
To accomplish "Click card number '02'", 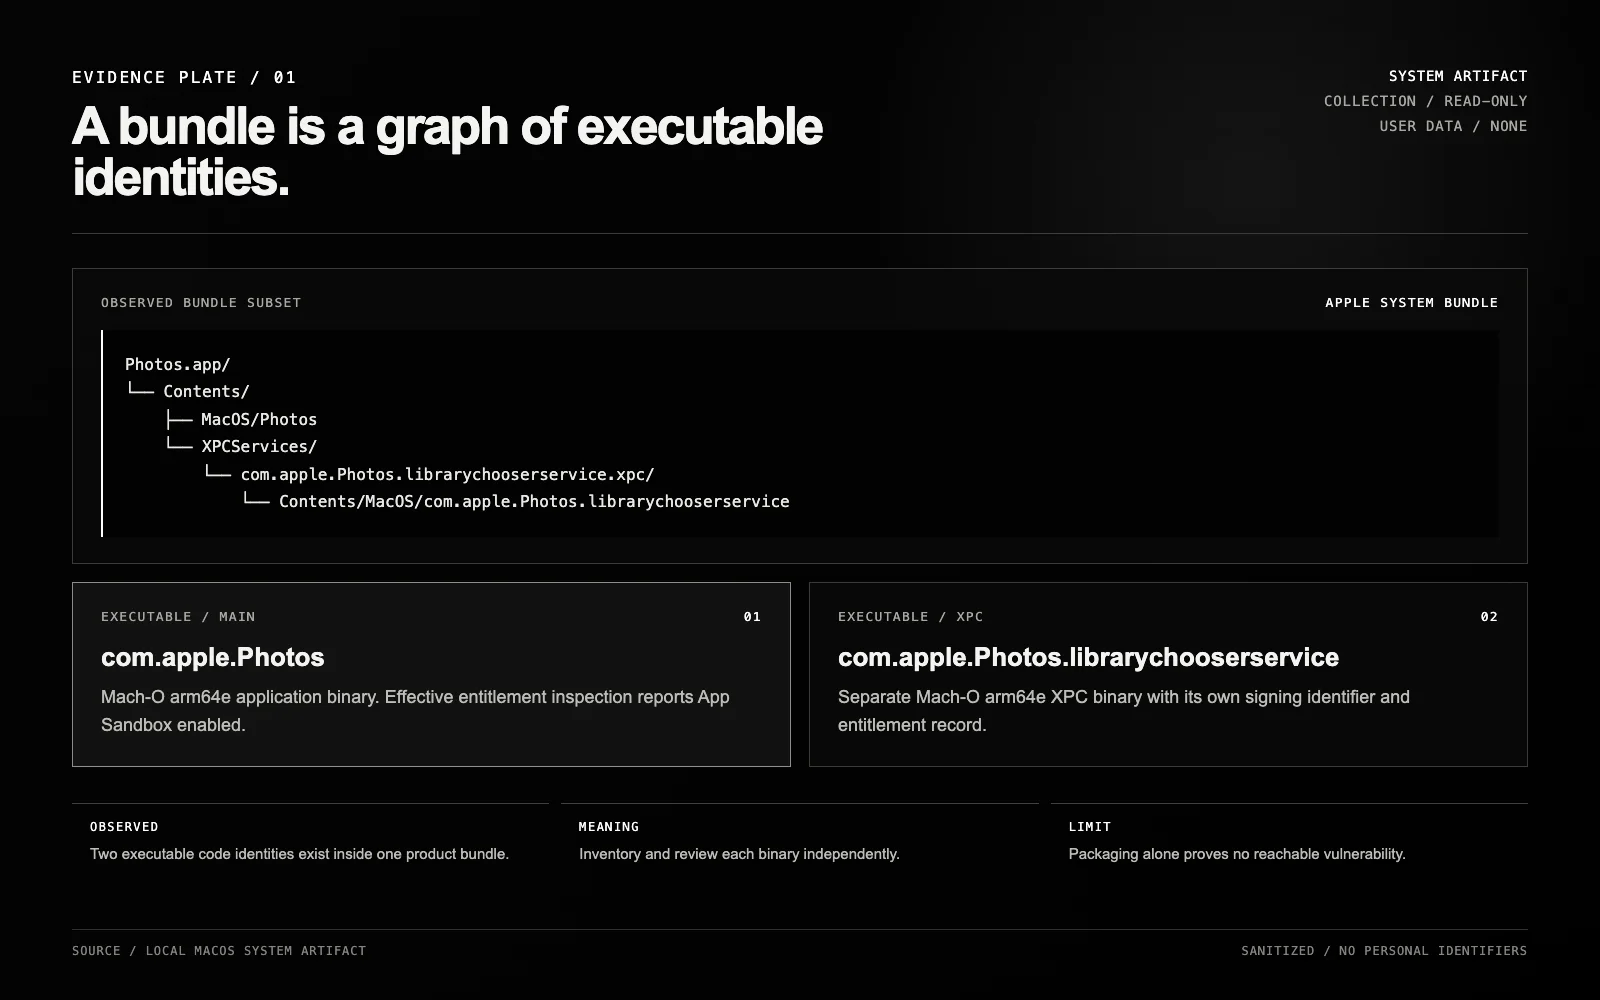I will (x=1489, y=617).
